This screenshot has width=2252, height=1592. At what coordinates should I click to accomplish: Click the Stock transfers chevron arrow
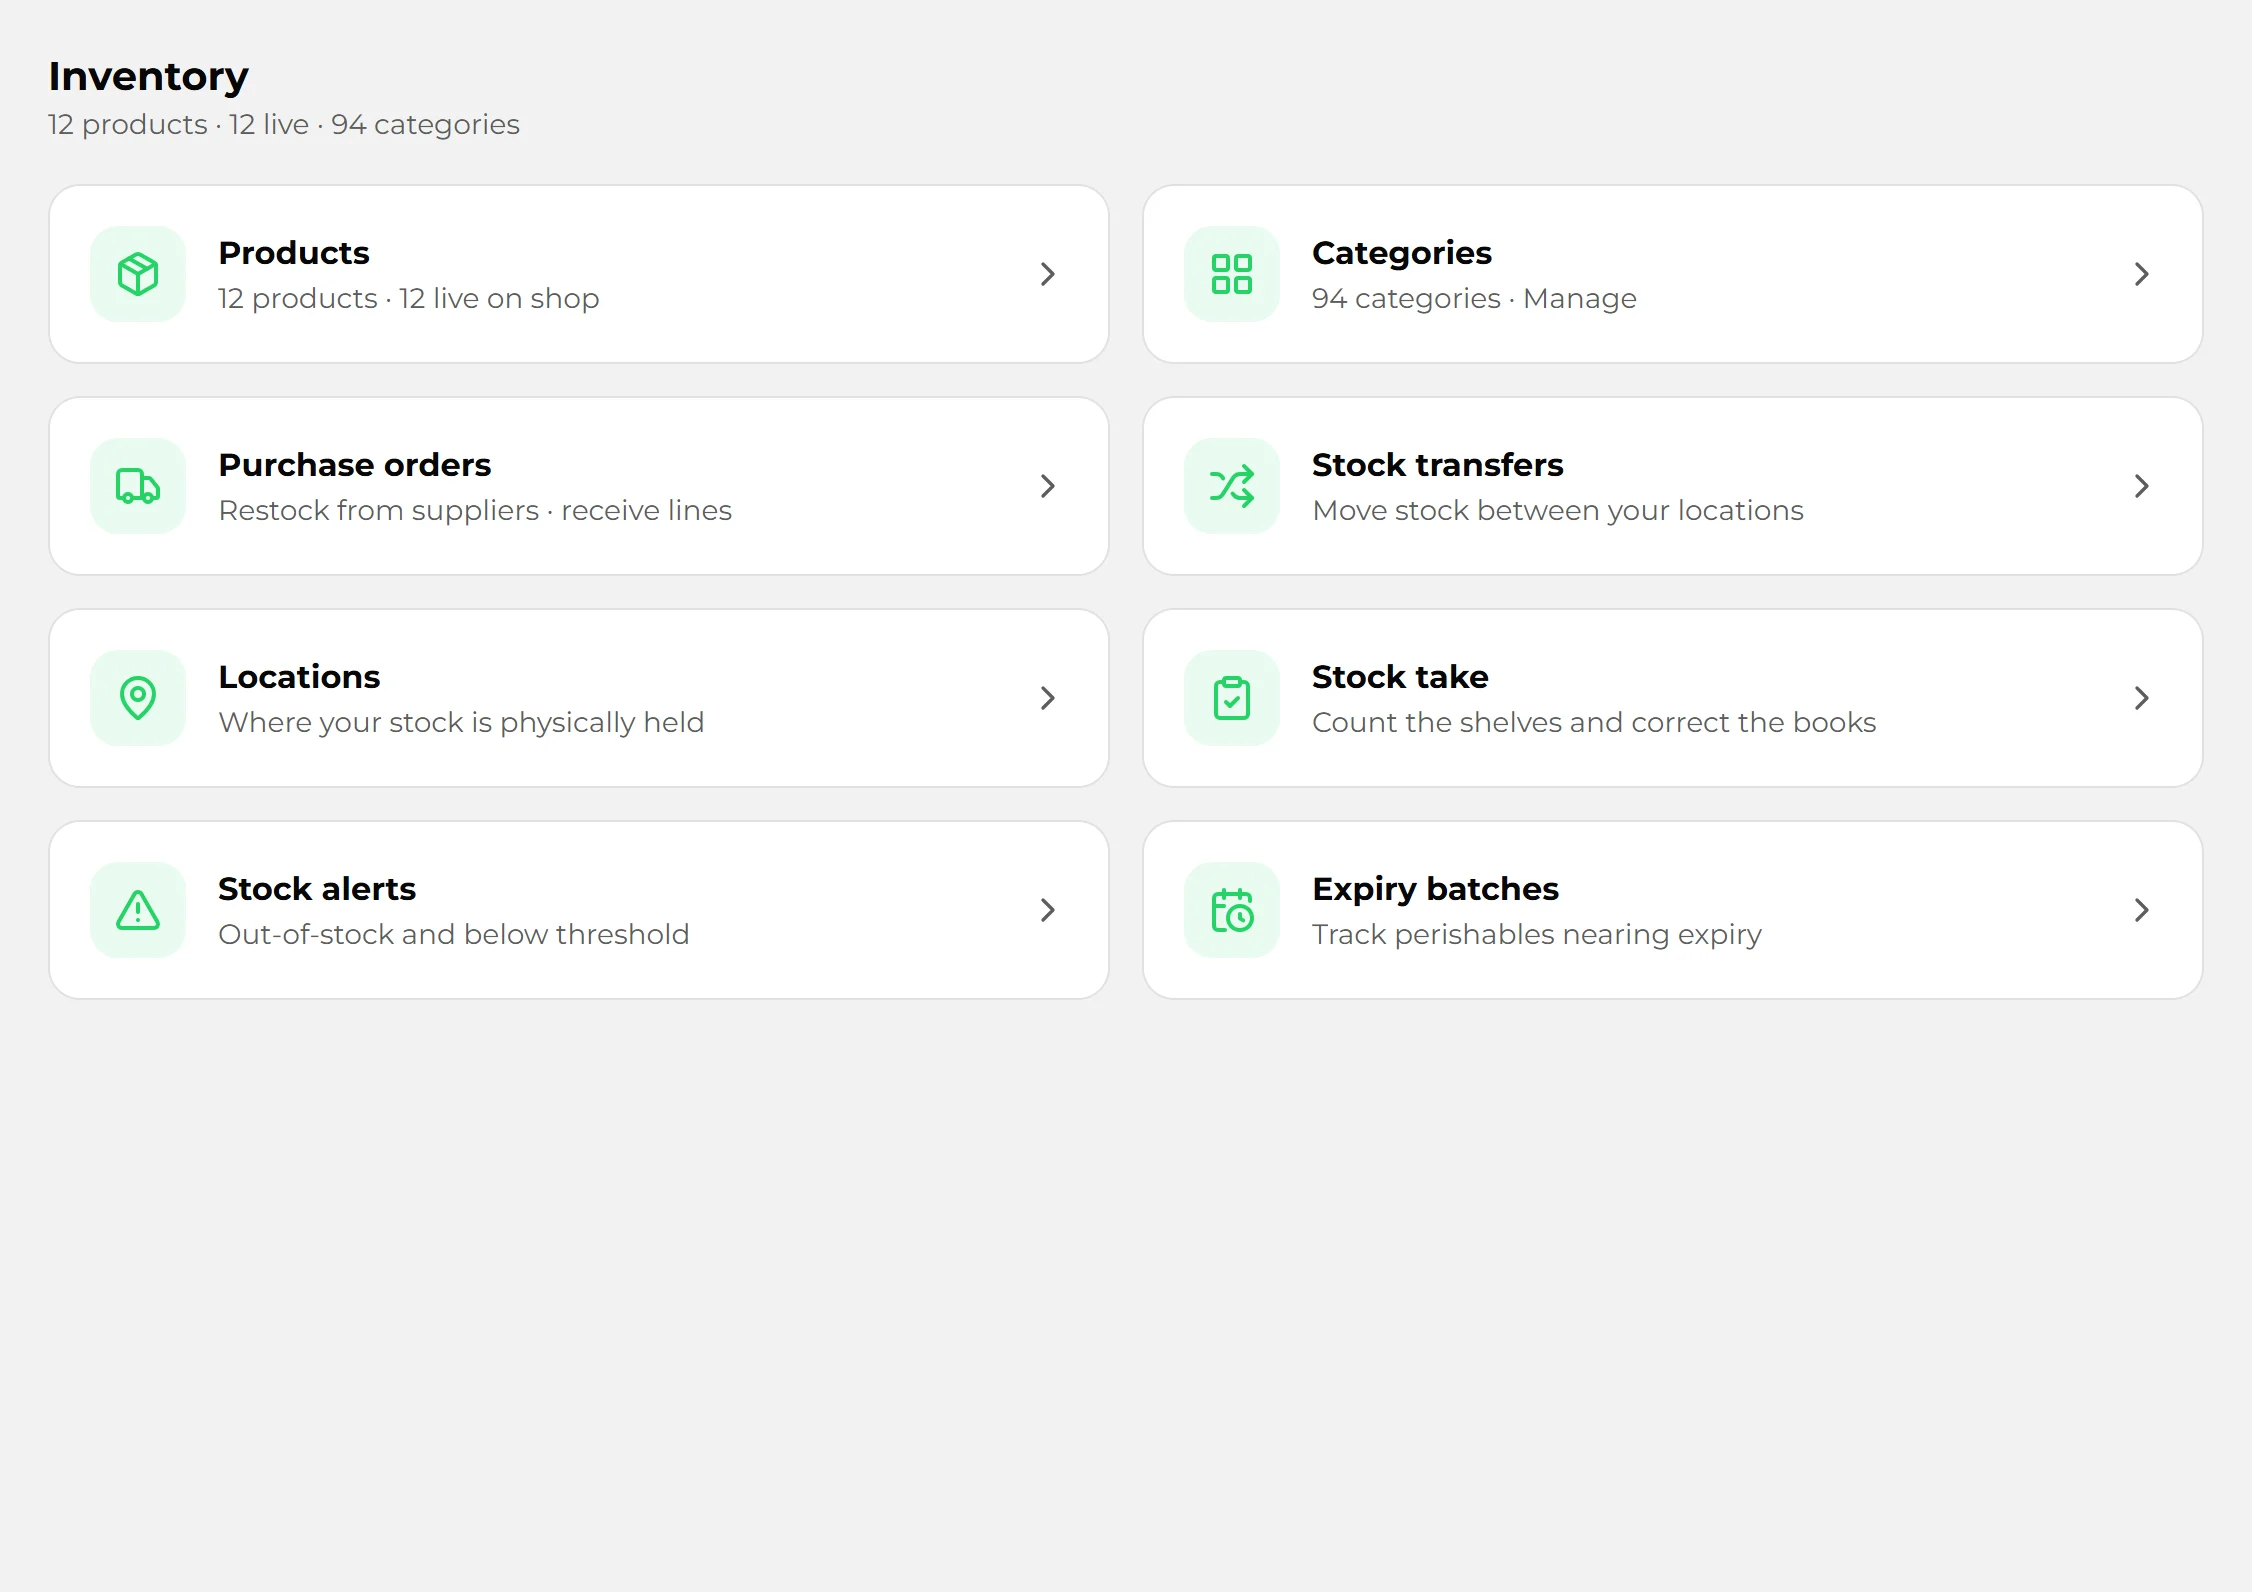click(2141, 486)
